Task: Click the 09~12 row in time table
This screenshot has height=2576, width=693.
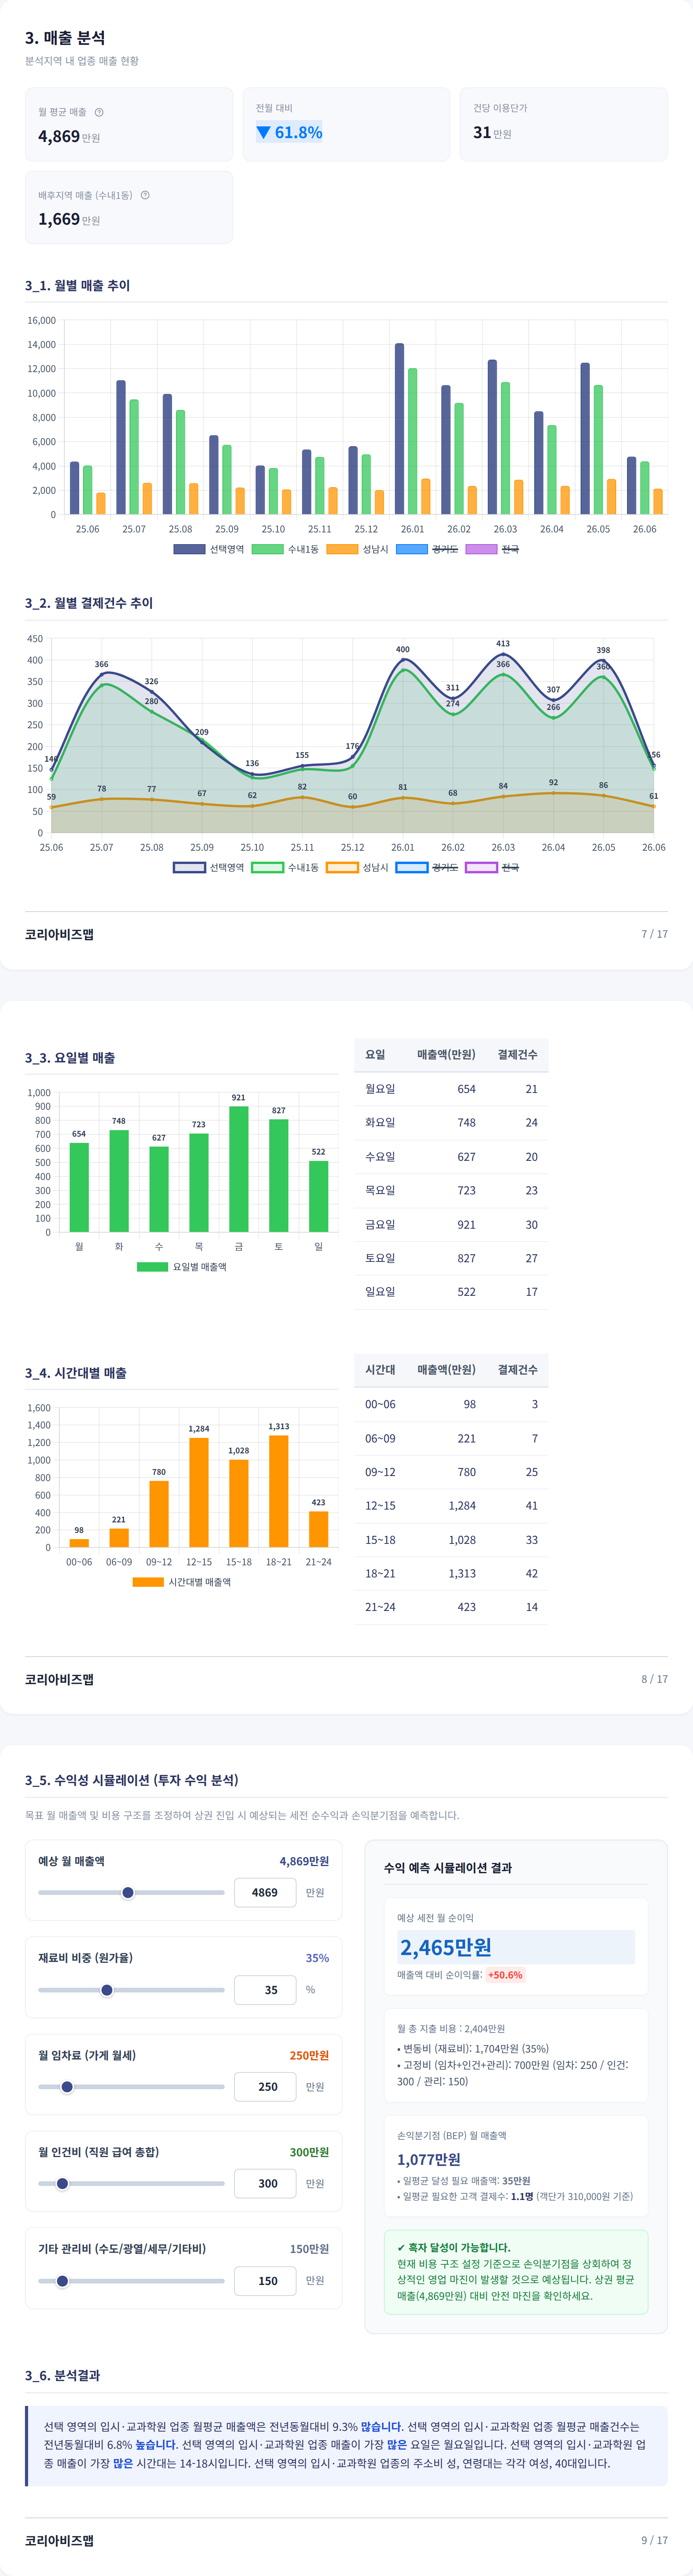Action: tap(451, 1472)
